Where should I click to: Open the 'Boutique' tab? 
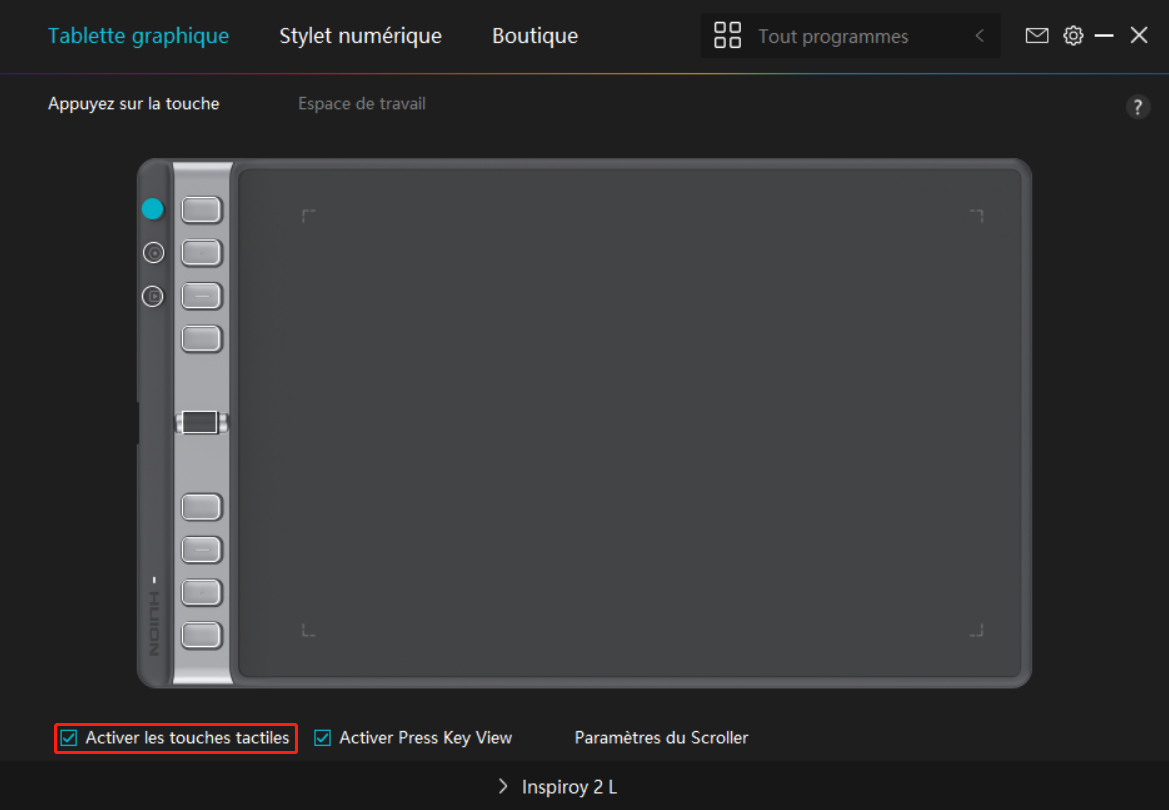534,36
